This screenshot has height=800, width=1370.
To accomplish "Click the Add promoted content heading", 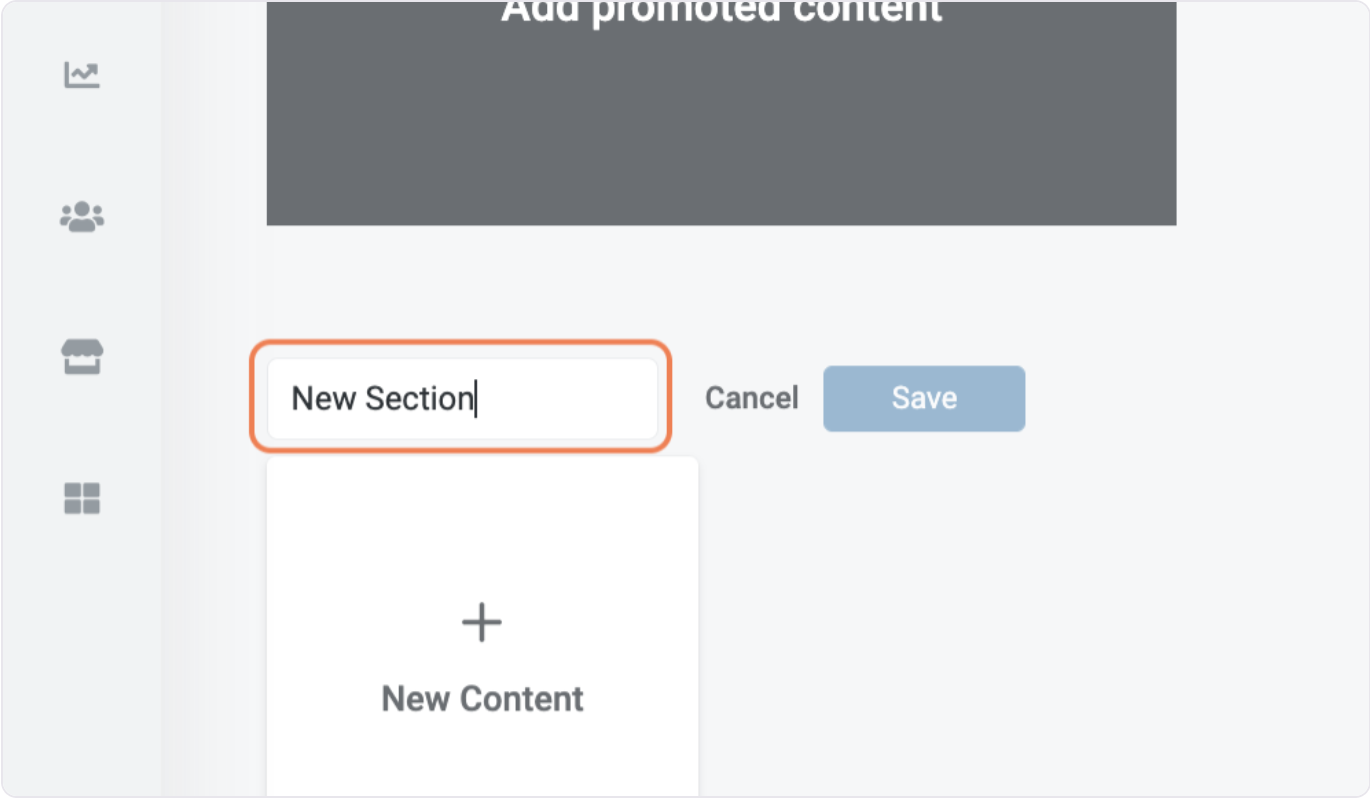I will [x=720, y=12].
